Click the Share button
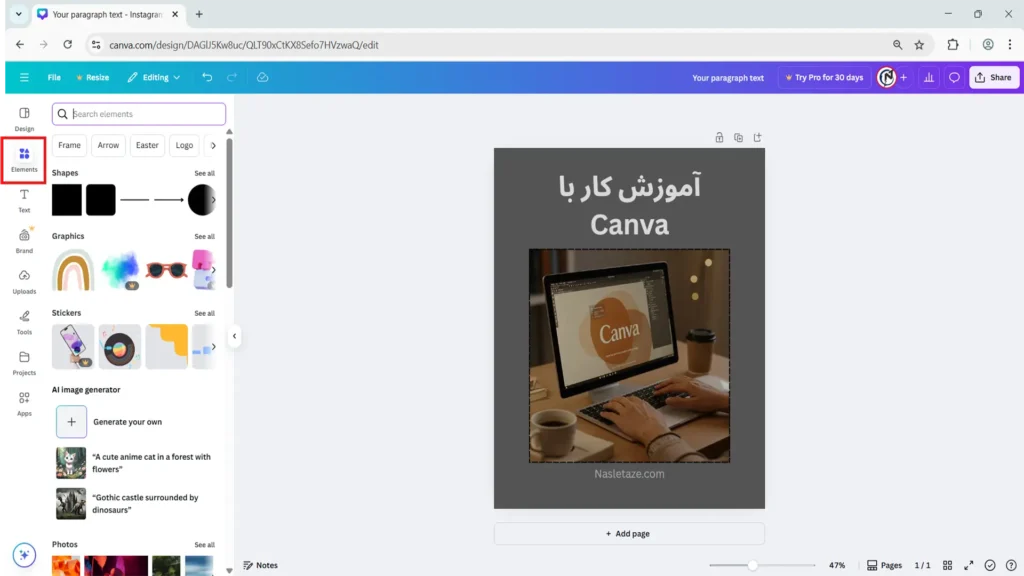 tap(993, 77)
